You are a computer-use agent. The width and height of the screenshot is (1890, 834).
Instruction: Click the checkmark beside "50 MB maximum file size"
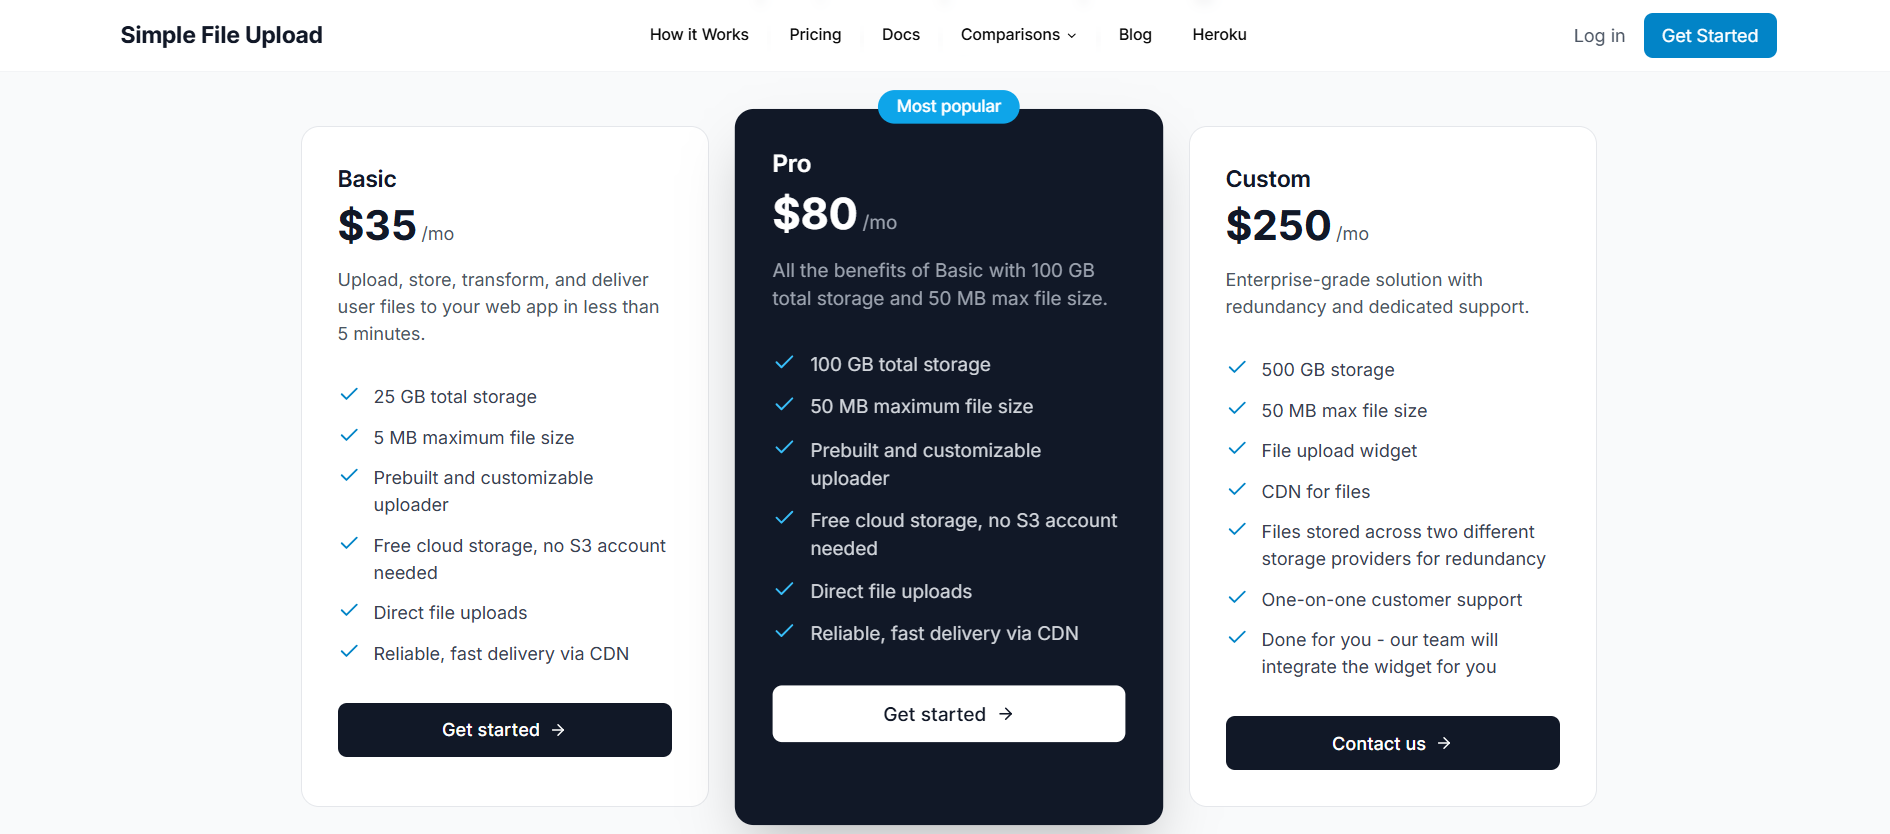point(785,404)
